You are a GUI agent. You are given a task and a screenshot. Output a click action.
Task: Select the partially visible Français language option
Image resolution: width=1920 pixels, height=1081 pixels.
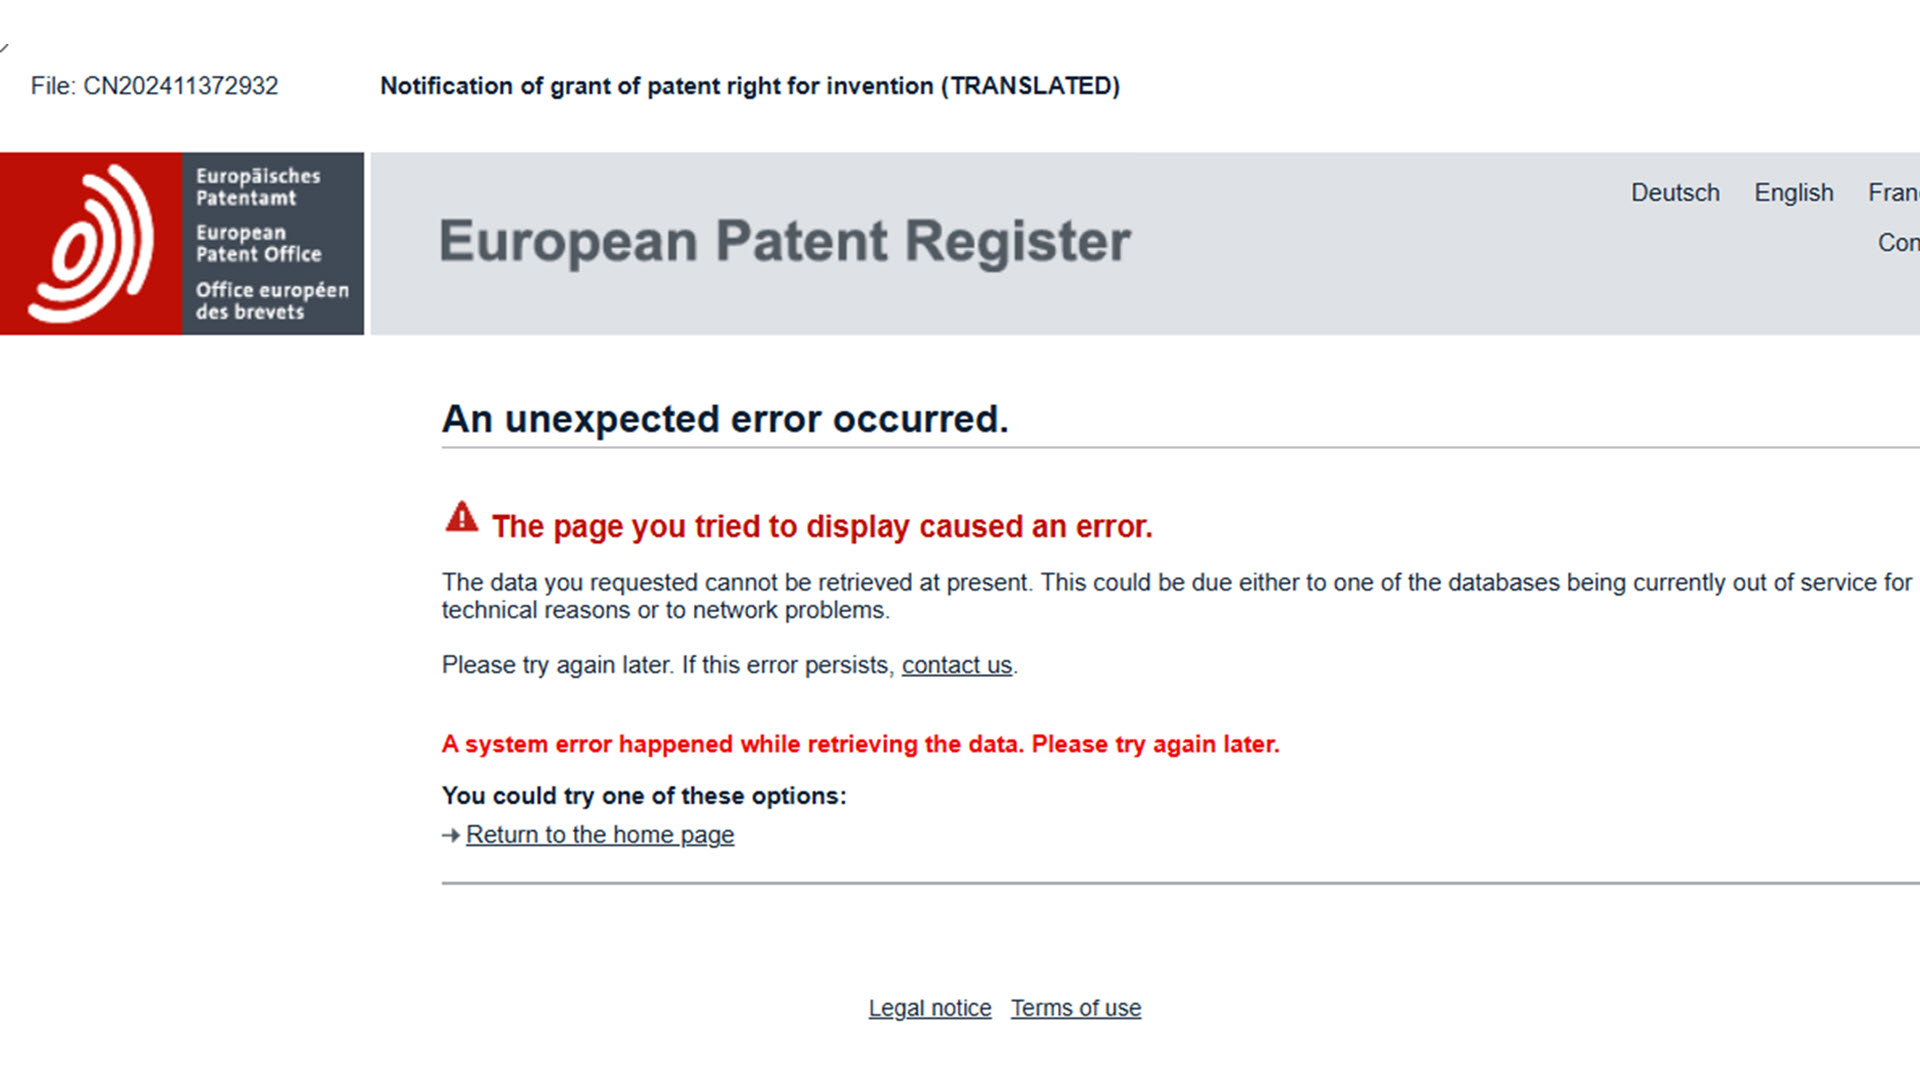click(x=1893, y=193)
